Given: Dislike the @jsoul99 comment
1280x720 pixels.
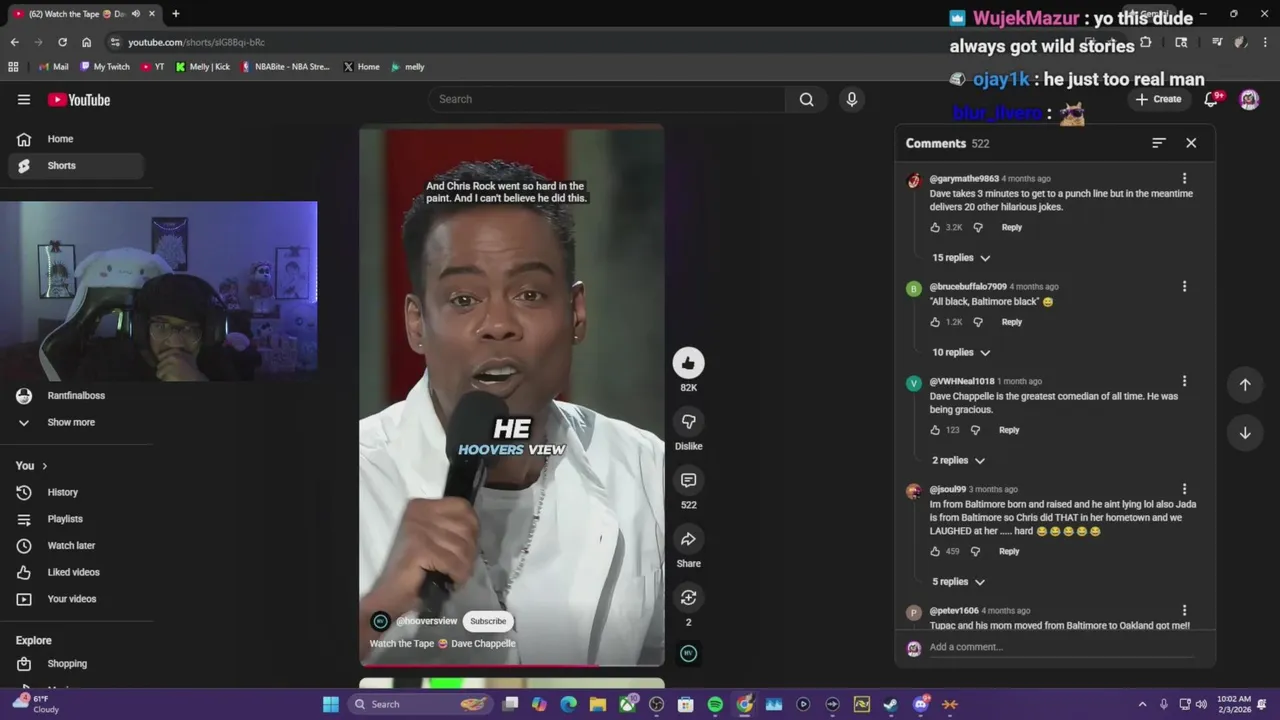Looking at the screenshot, I should point(975,551).
